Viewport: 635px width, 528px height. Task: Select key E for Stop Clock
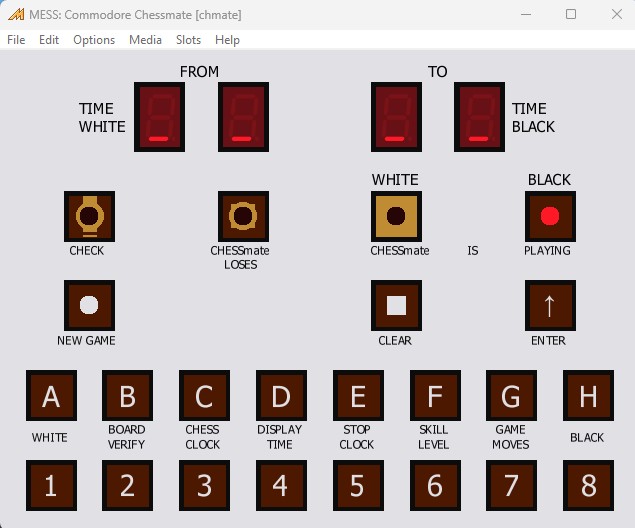coord(358,395)
